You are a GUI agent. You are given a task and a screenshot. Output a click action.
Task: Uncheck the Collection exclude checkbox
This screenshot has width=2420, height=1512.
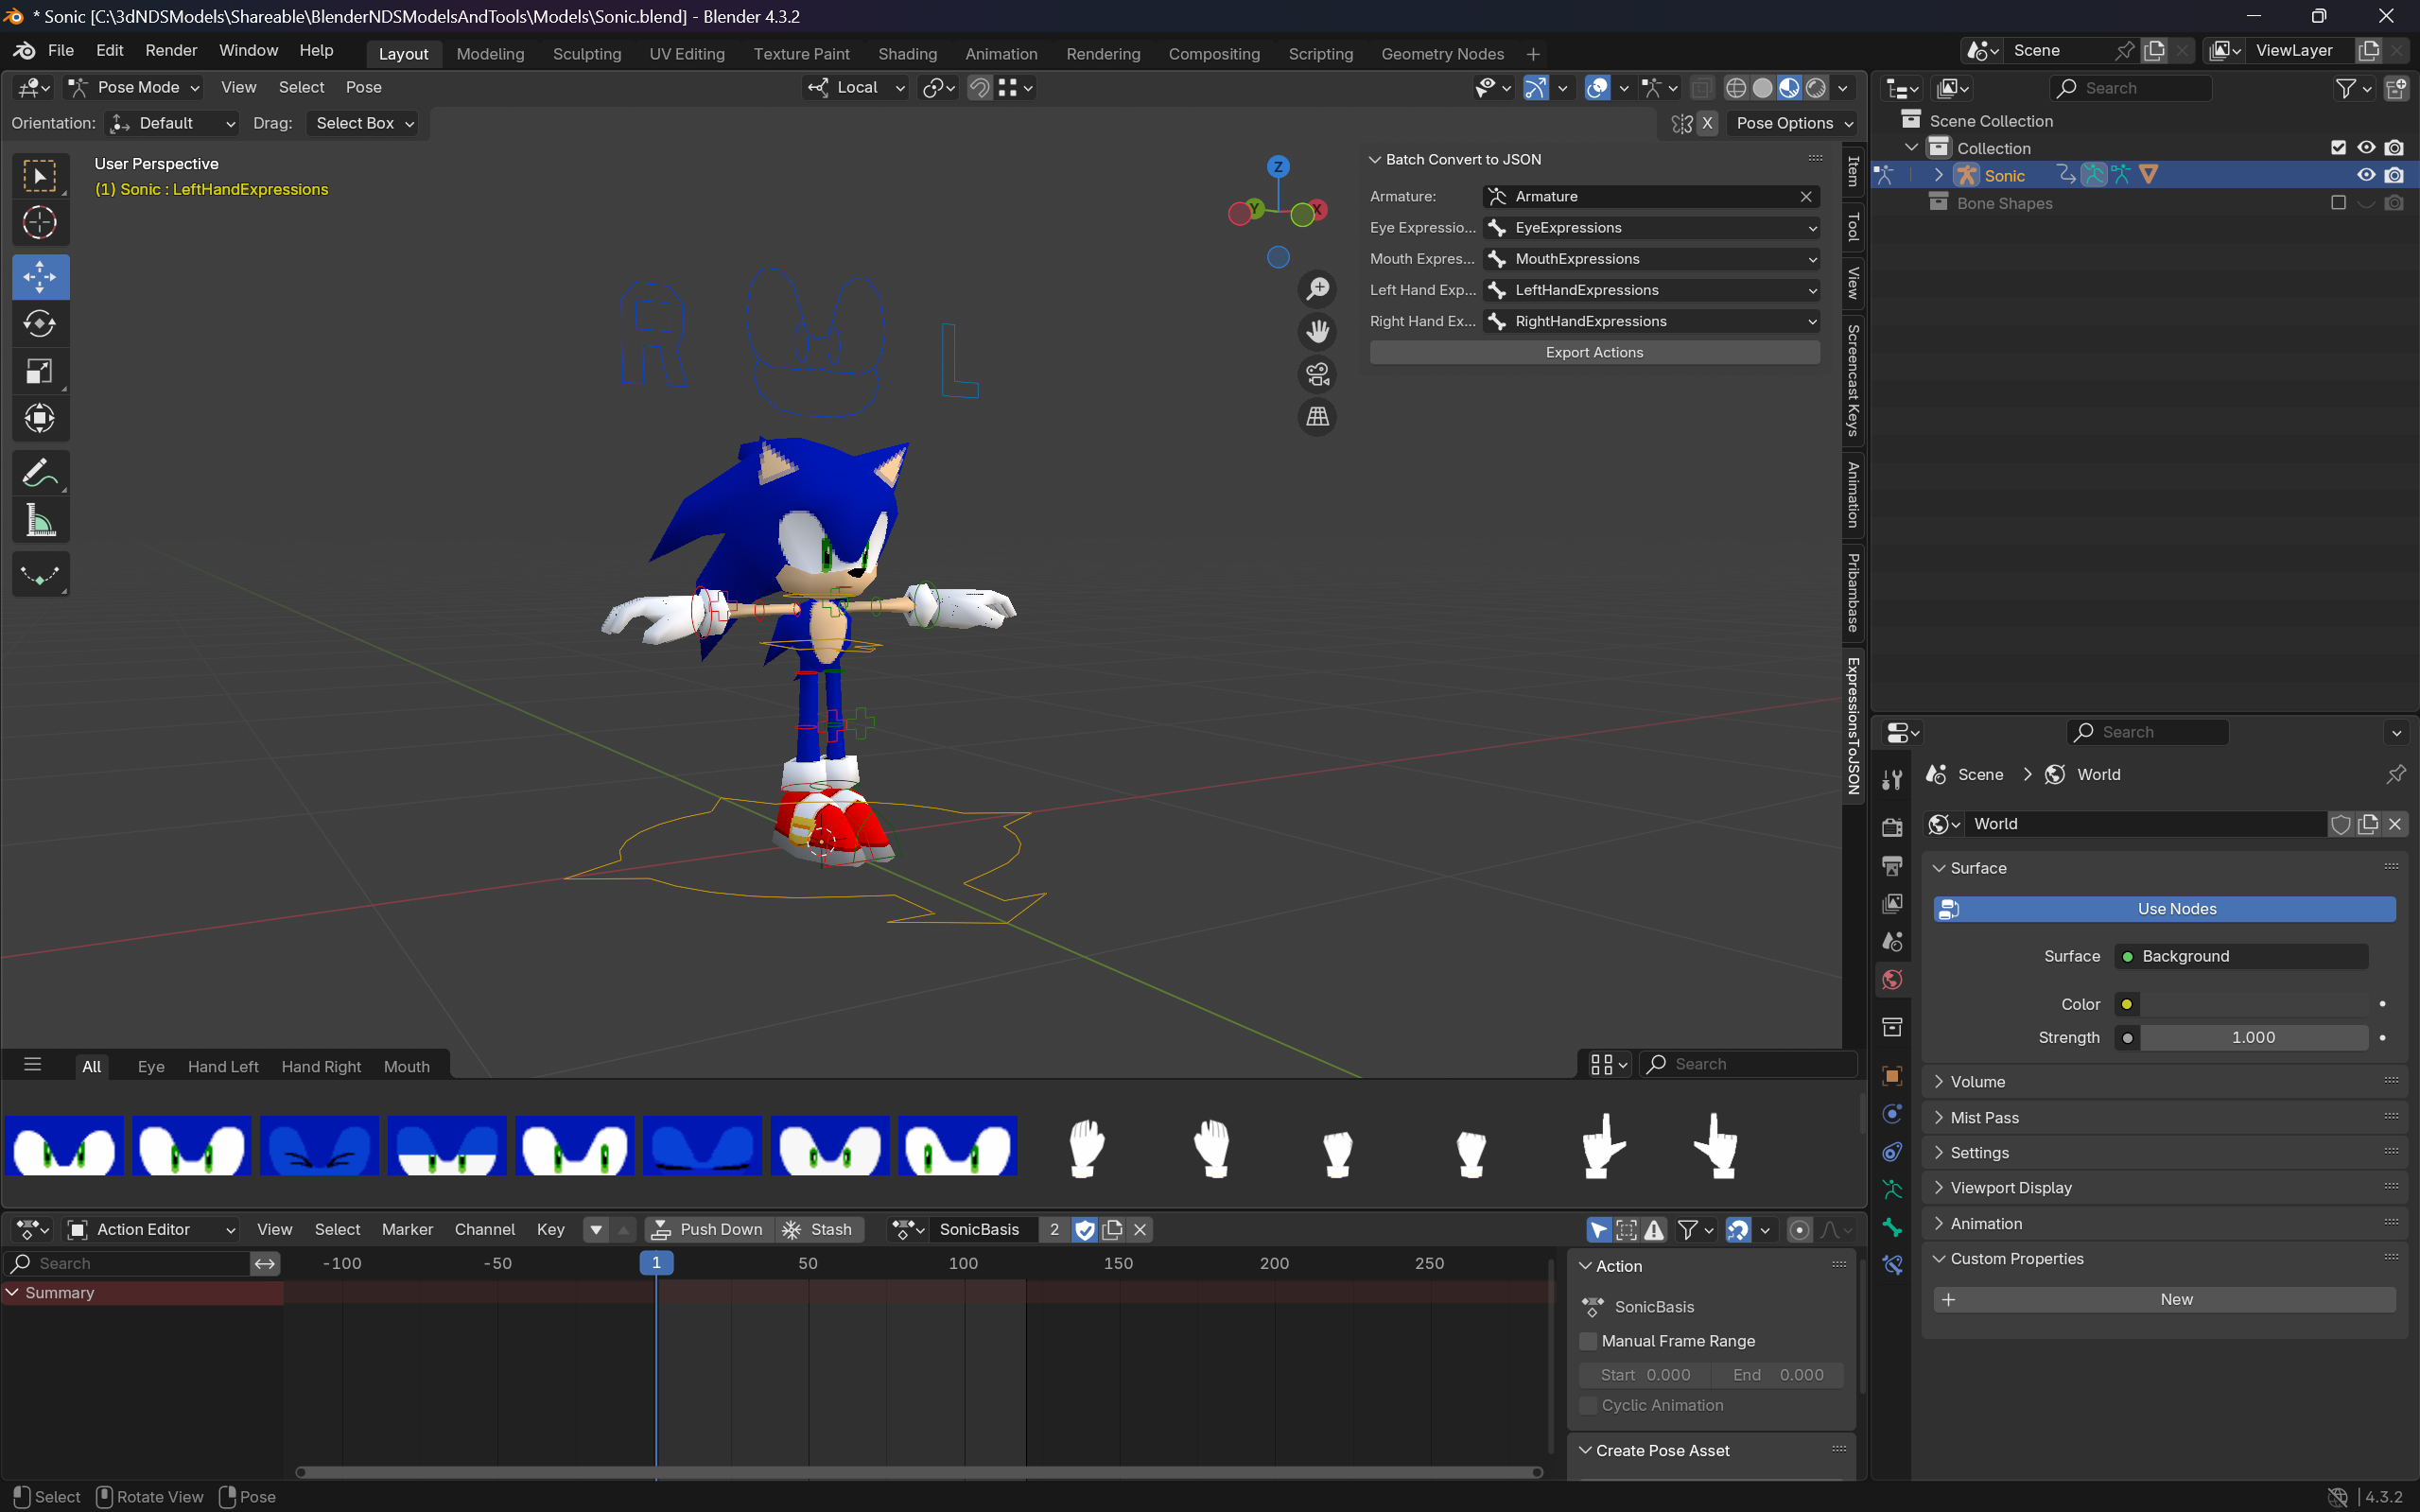tap(2338, 148)
